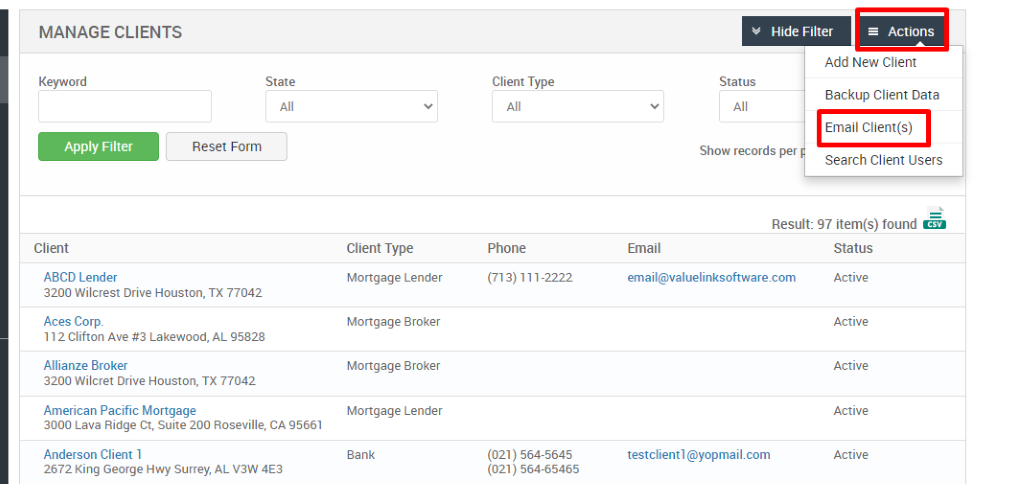1024x484 pixels.
Task: Click email@valuelinksoftware.com email link
Action: 711,277
